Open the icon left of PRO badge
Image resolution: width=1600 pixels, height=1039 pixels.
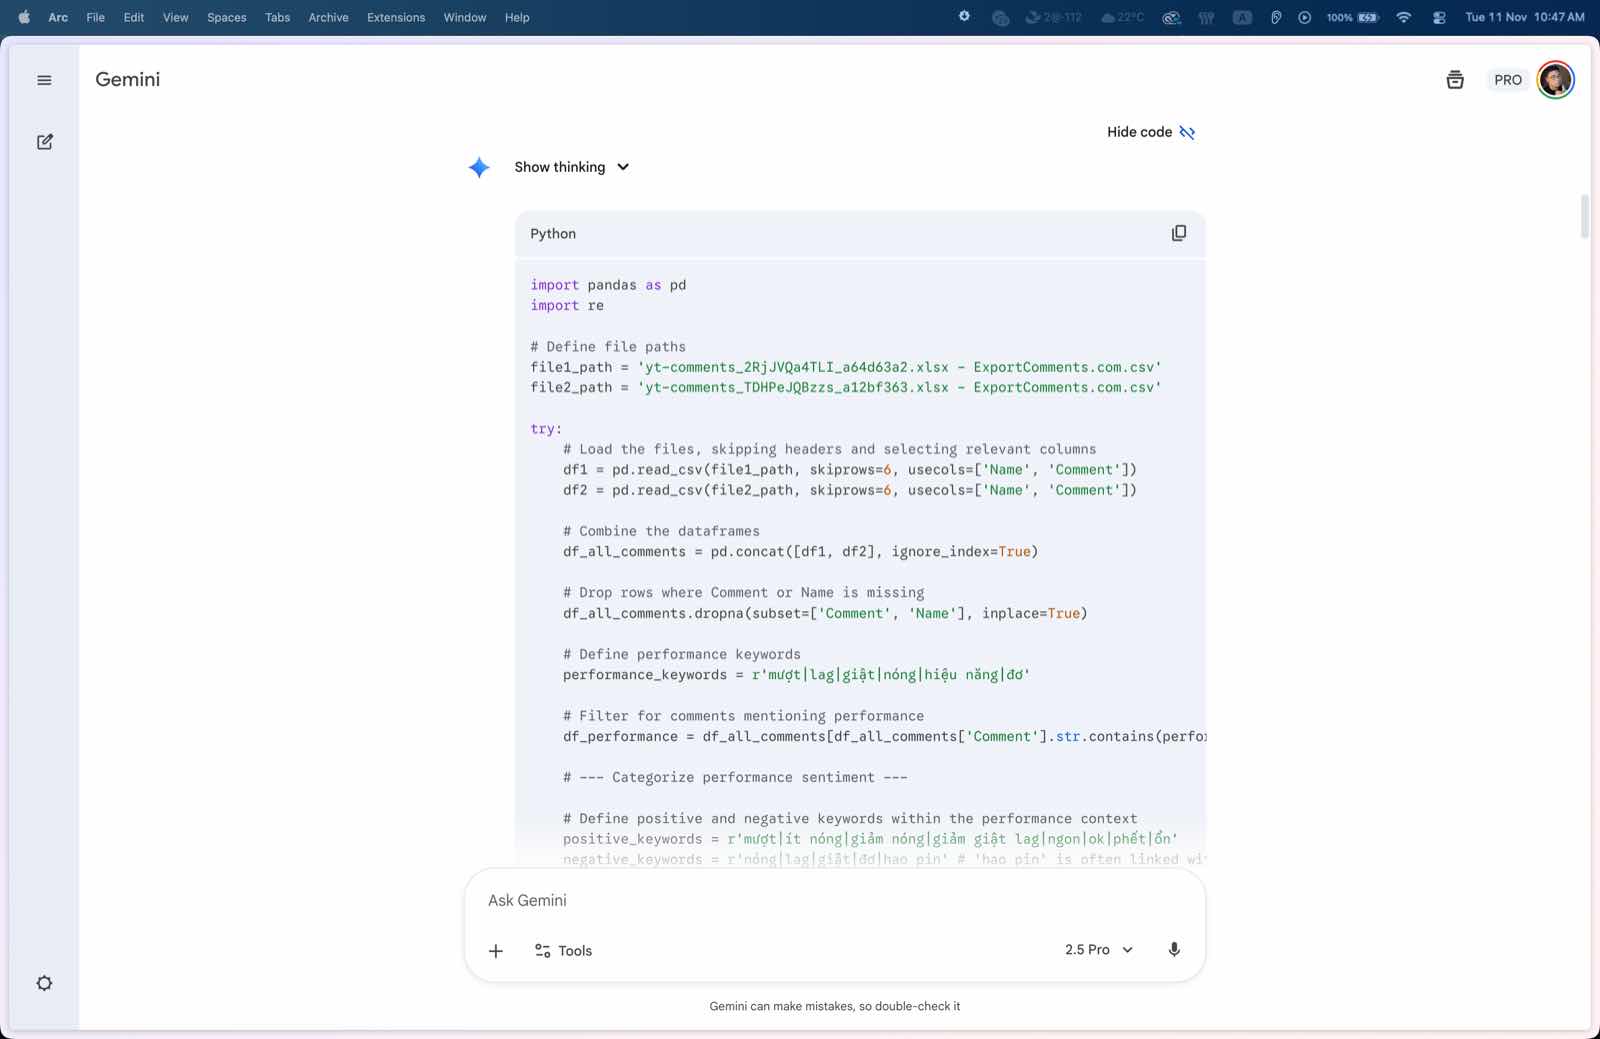click(1455, 80)
